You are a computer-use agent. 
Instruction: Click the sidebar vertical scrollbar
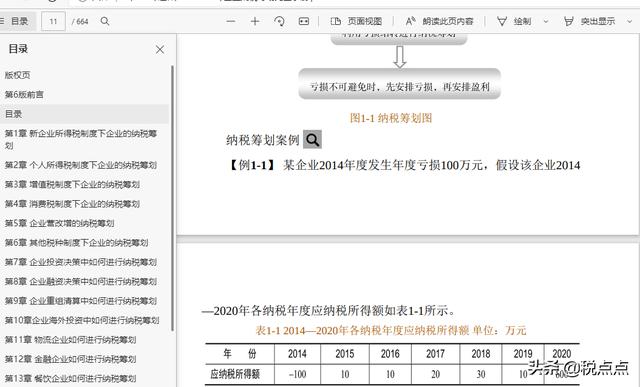173,198
